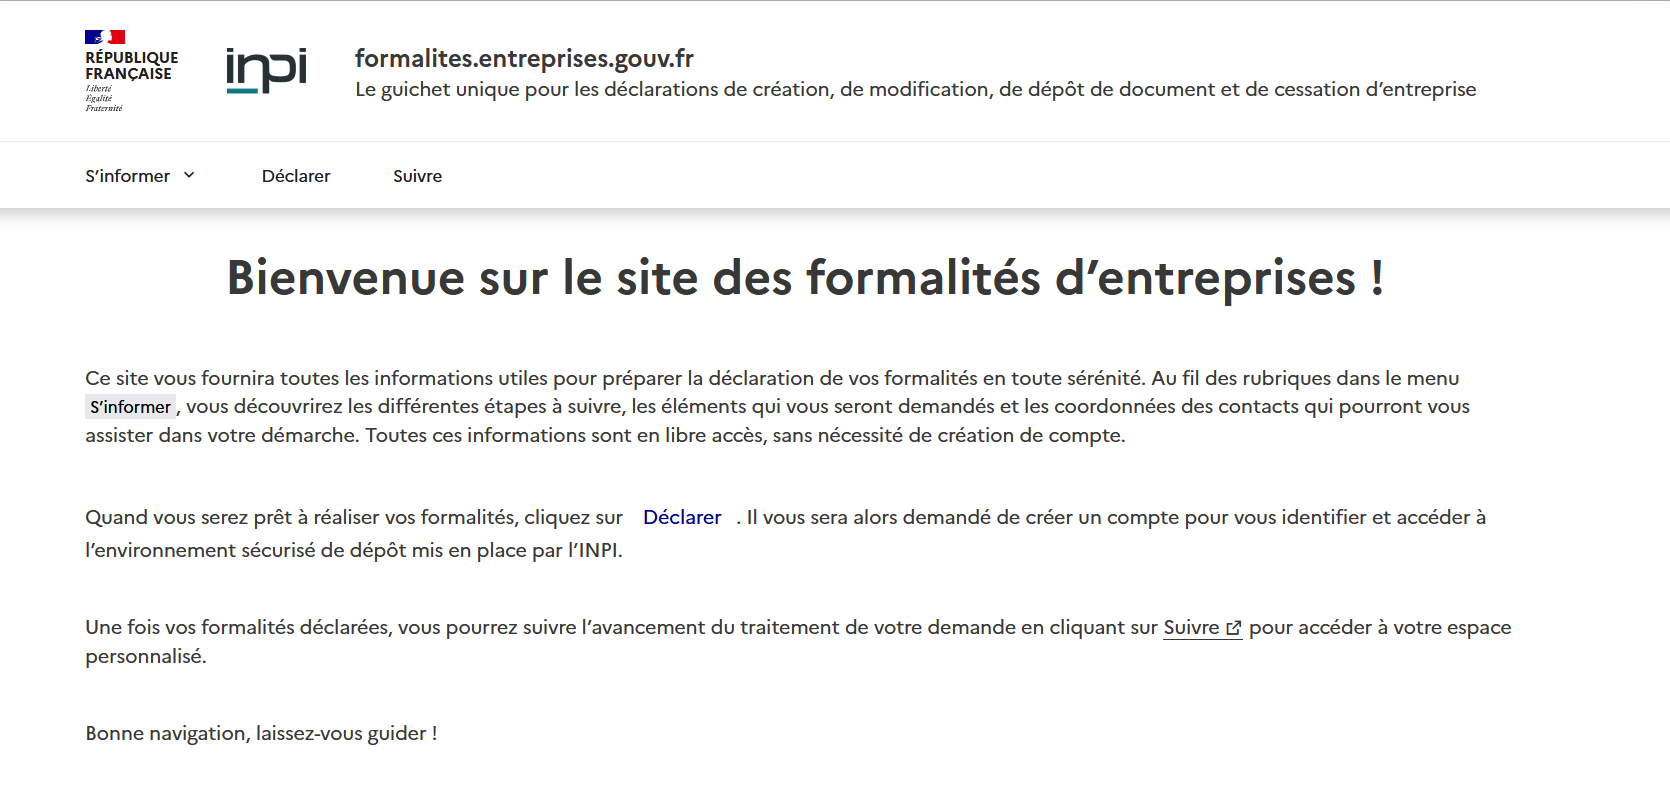
Task: Click the Liberté Égalité Fraternité motto
Action: [103, 98]
